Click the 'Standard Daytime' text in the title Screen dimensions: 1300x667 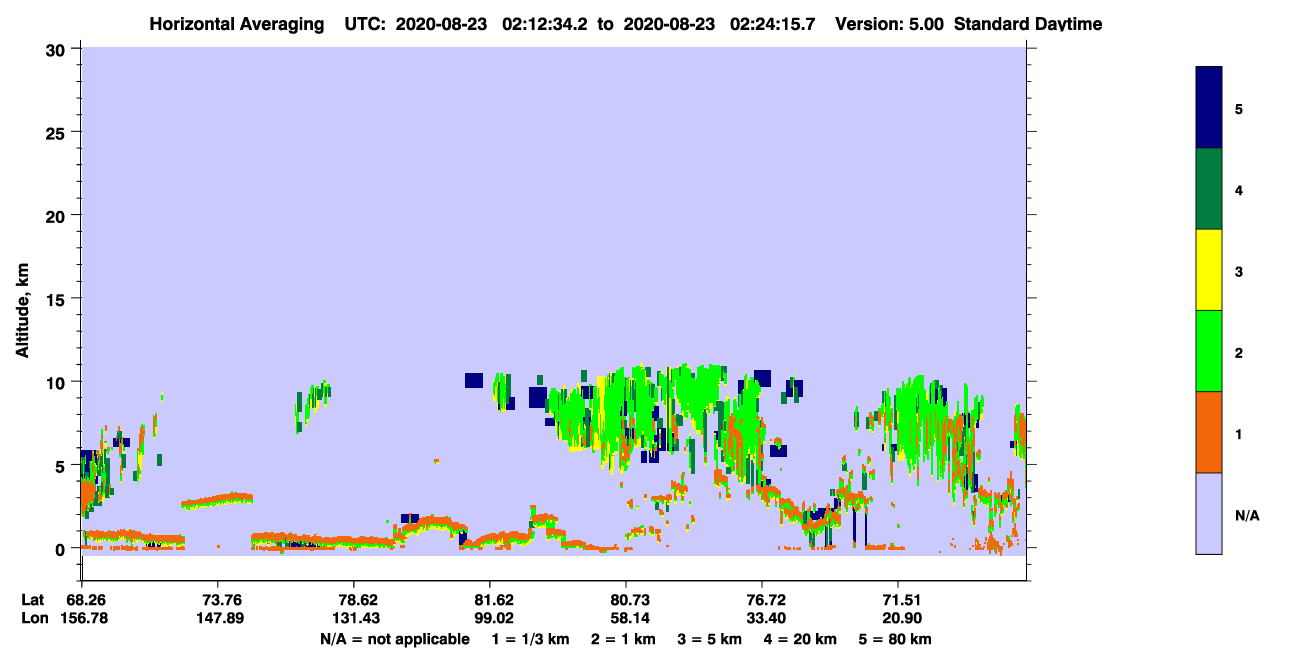click(1028, 24)
